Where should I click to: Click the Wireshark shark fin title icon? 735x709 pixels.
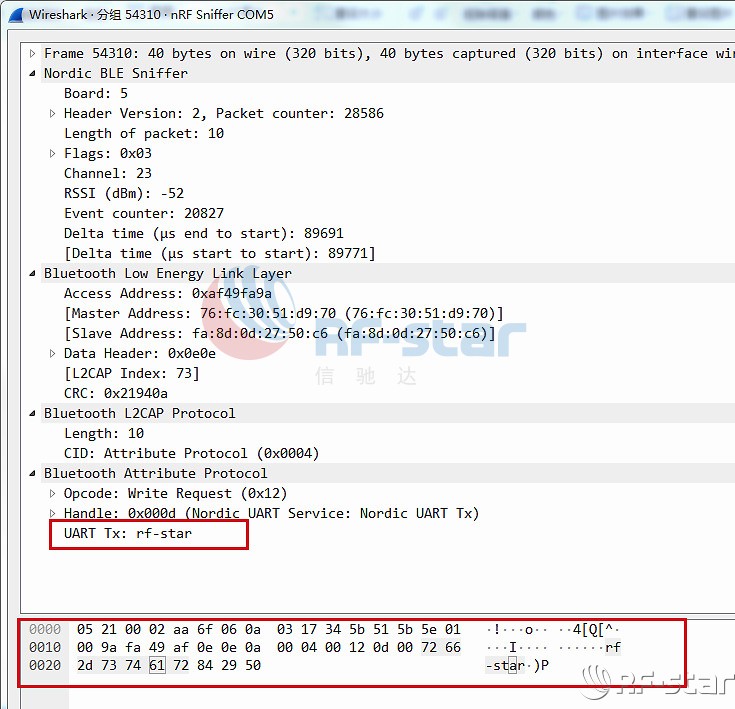16,15
